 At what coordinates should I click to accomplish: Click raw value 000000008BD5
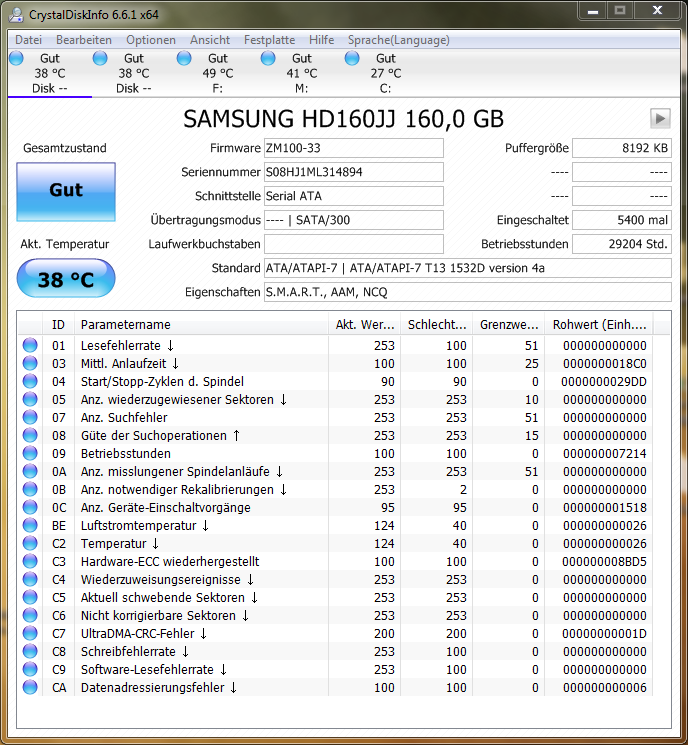click(604, 562)
